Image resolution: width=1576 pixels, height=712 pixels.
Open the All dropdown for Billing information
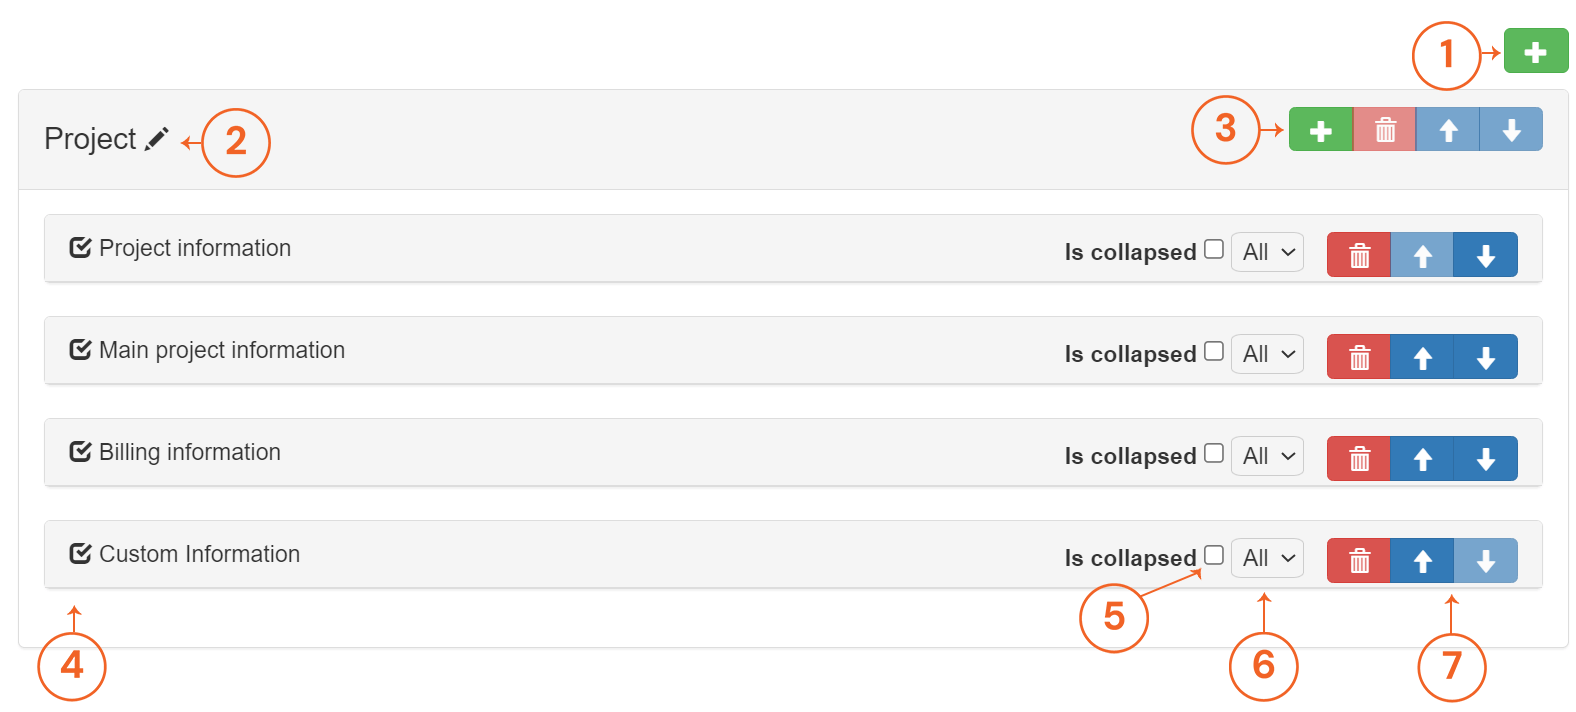coord(1266,455)
